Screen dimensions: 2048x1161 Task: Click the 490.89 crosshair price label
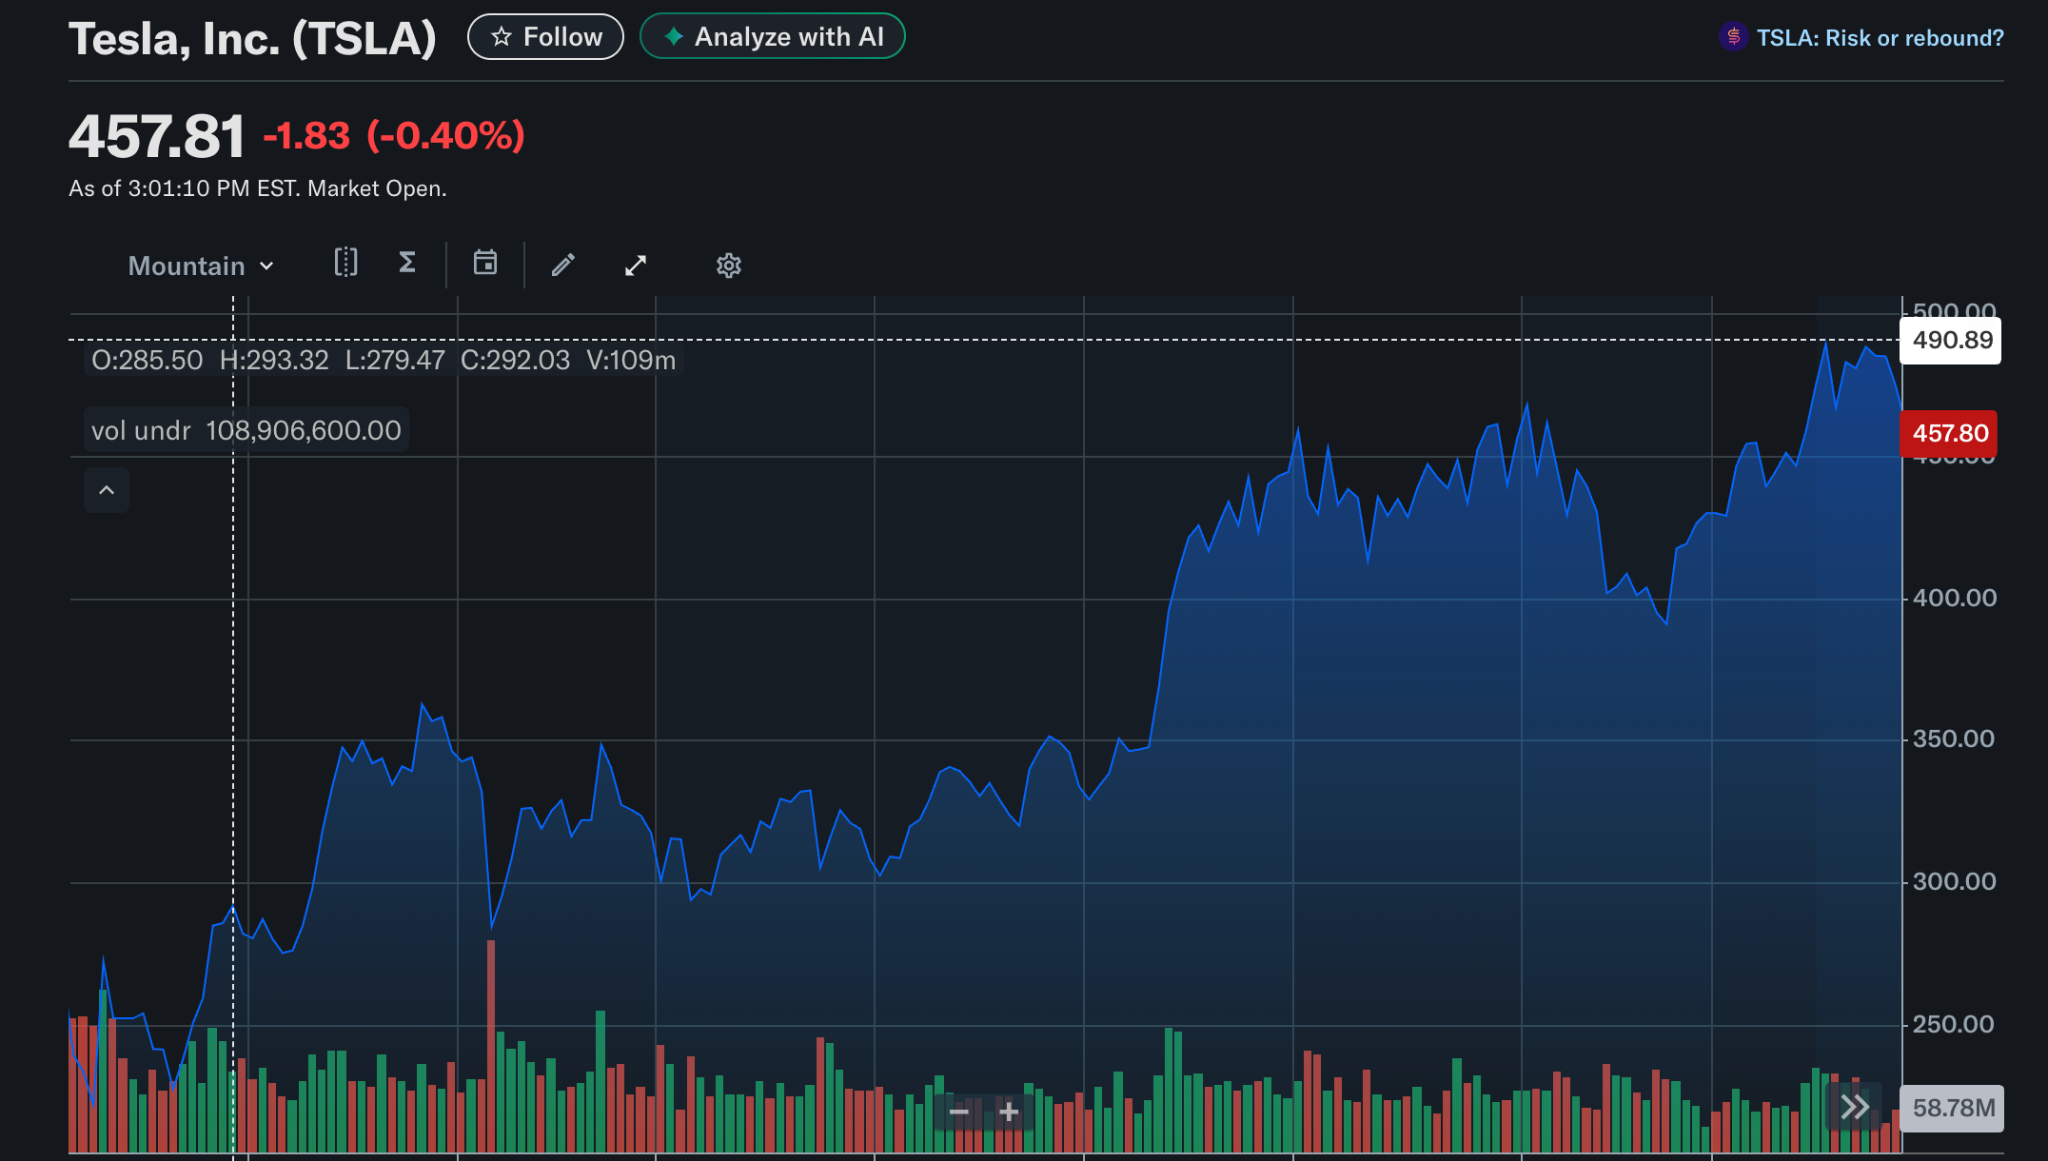[x=1951, y=340]
